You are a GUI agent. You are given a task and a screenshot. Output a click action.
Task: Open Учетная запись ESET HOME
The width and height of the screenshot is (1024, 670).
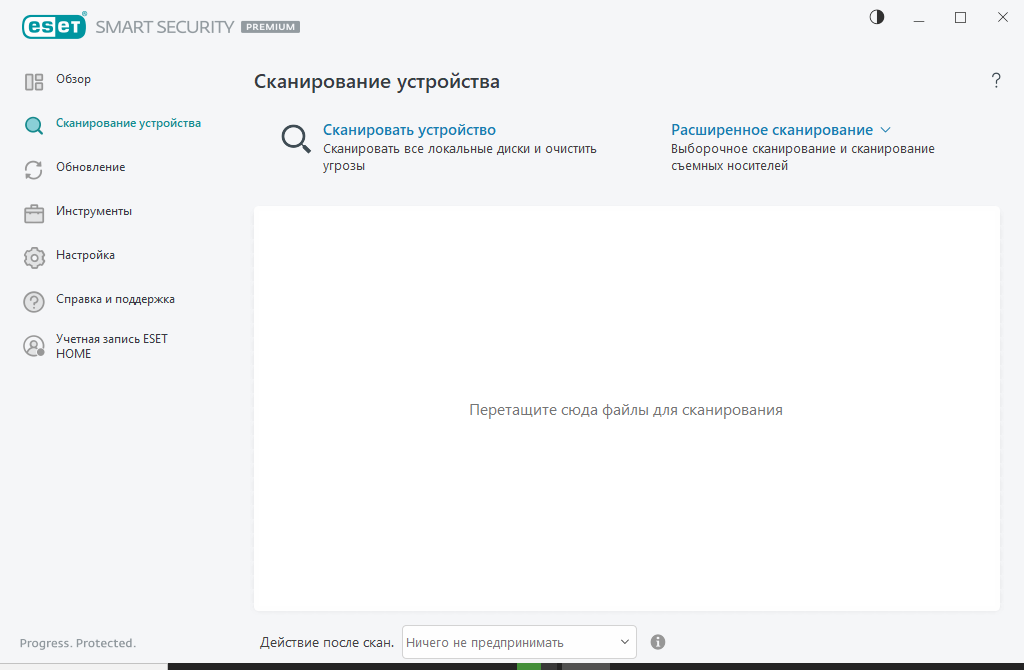click(x=112, y=346)
